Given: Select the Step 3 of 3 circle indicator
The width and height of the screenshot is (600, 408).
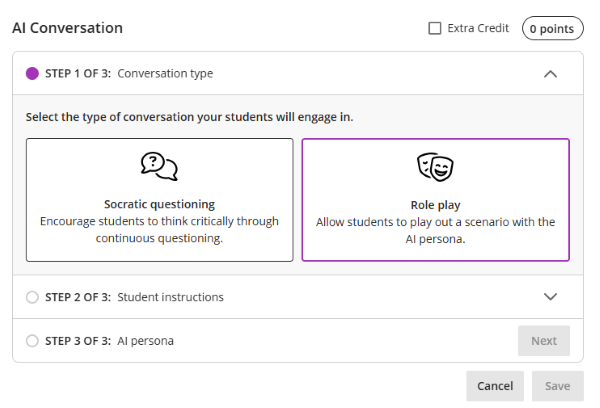Looking at the screenshot, I should (x=32, y=341).
